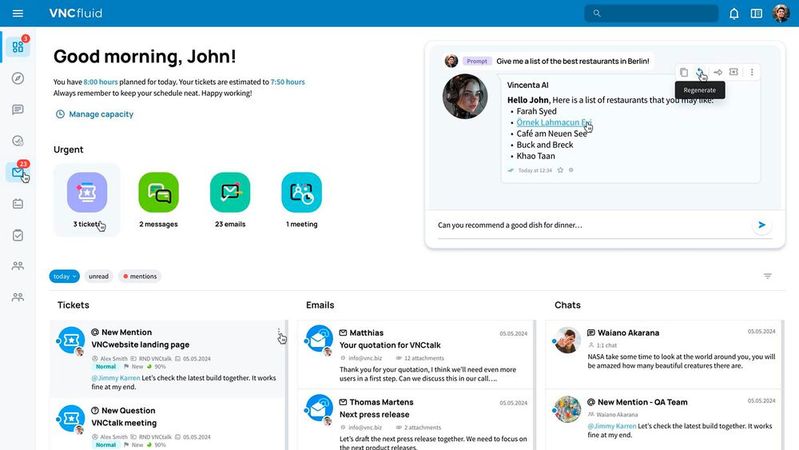Open Thomas Martens's Next press release email
This screenshot has width=799, height=450.
416,420
